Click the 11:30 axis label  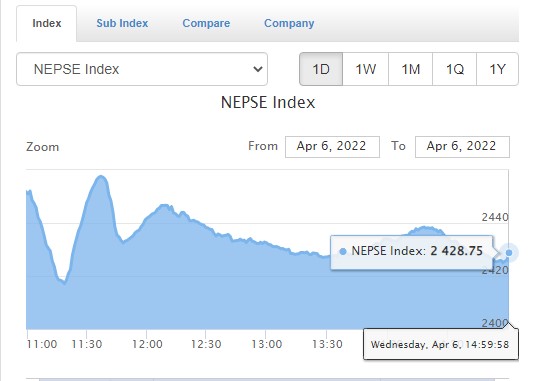pos(87,344)
